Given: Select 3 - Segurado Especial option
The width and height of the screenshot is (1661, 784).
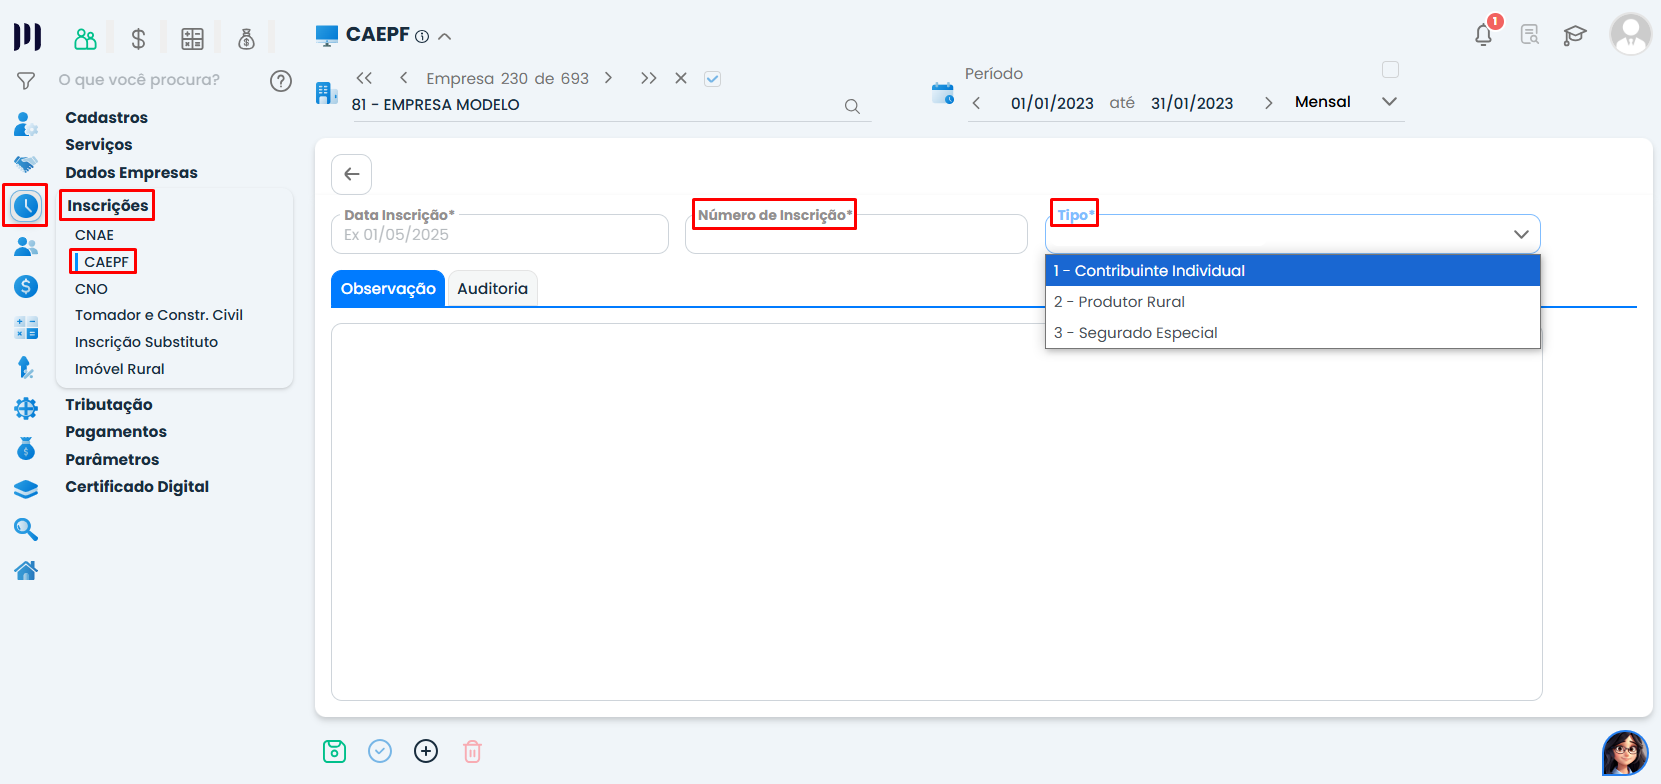Looking at the screenshot, I should click(x=1293, y=333).
